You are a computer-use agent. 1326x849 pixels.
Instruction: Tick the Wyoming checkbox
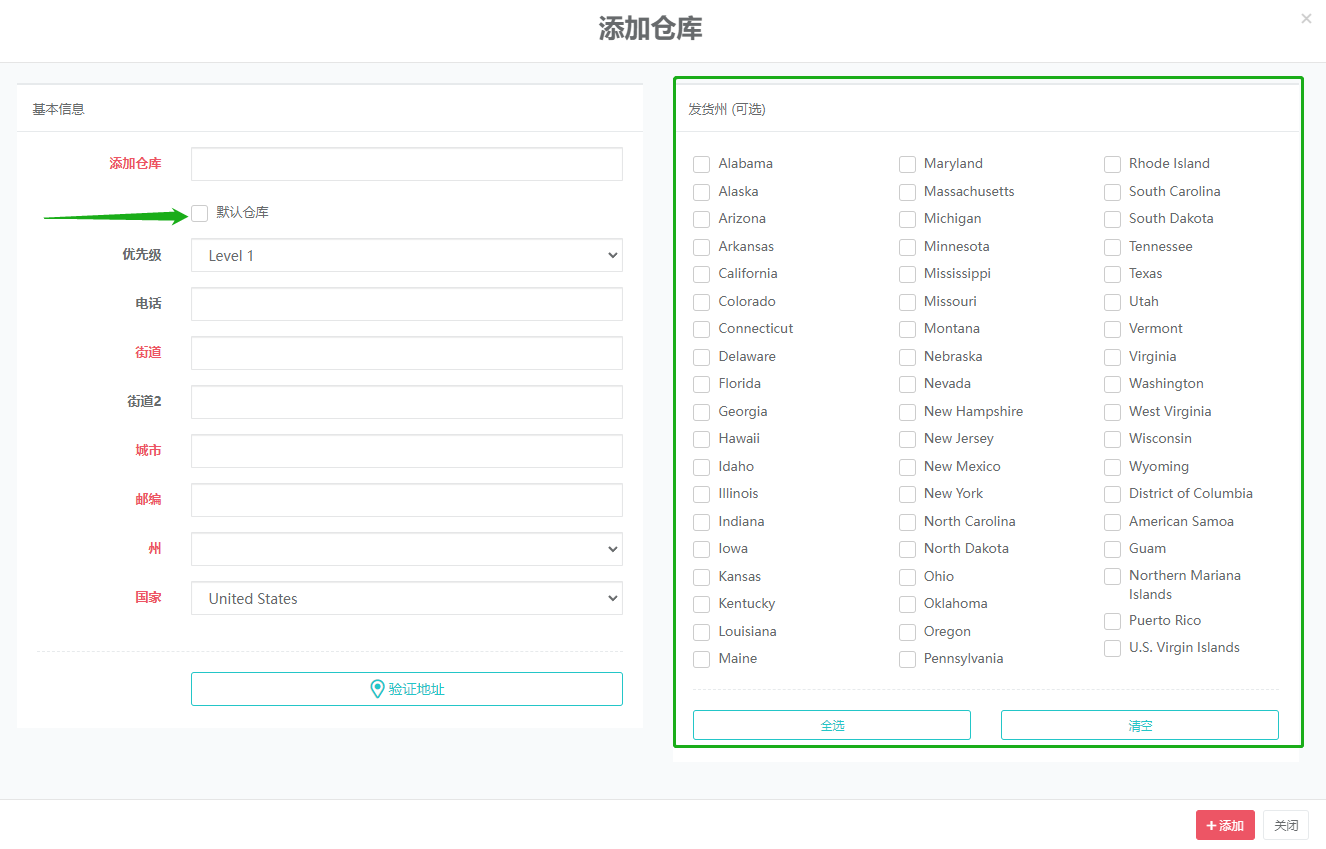tap(1112, 467)
